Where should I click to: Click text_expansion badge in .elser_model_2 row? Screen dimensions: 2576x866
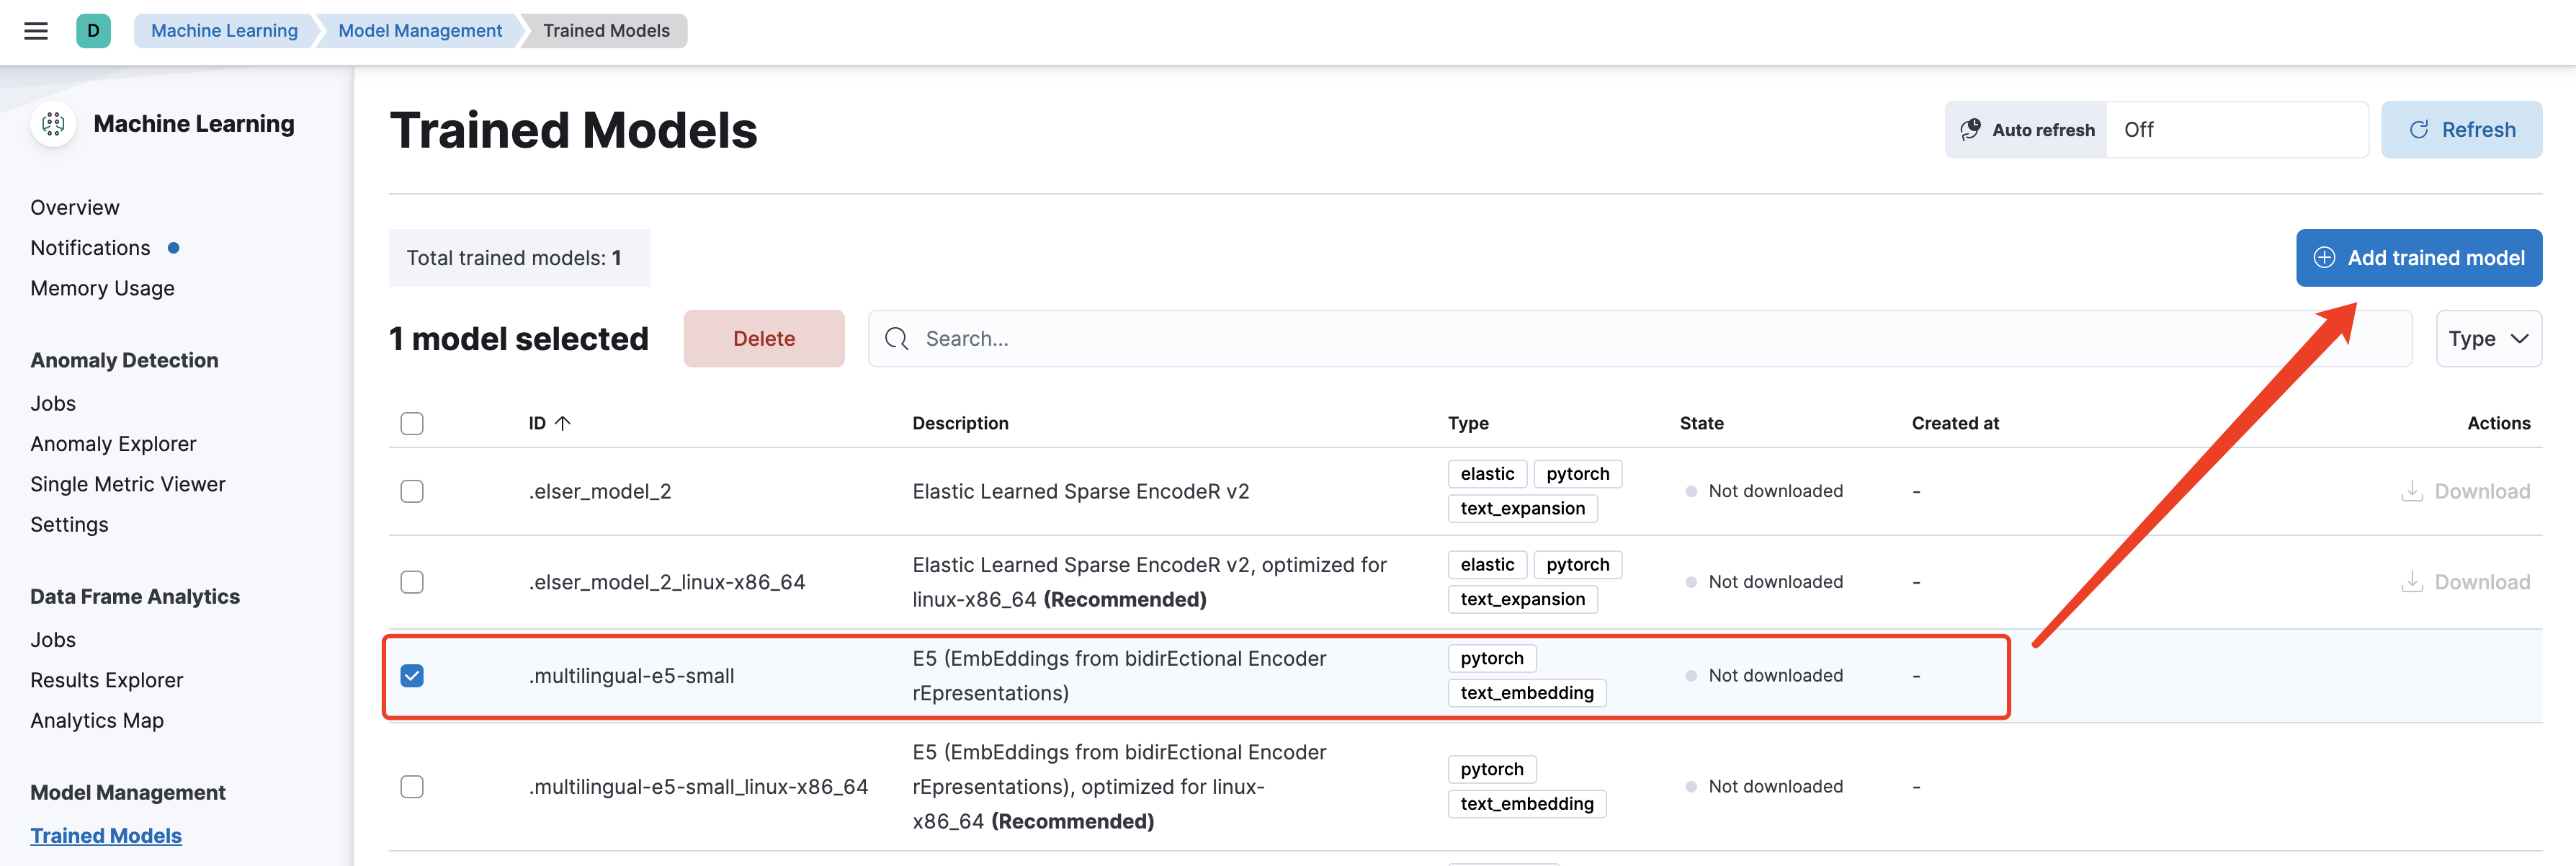coord(1522,509)
